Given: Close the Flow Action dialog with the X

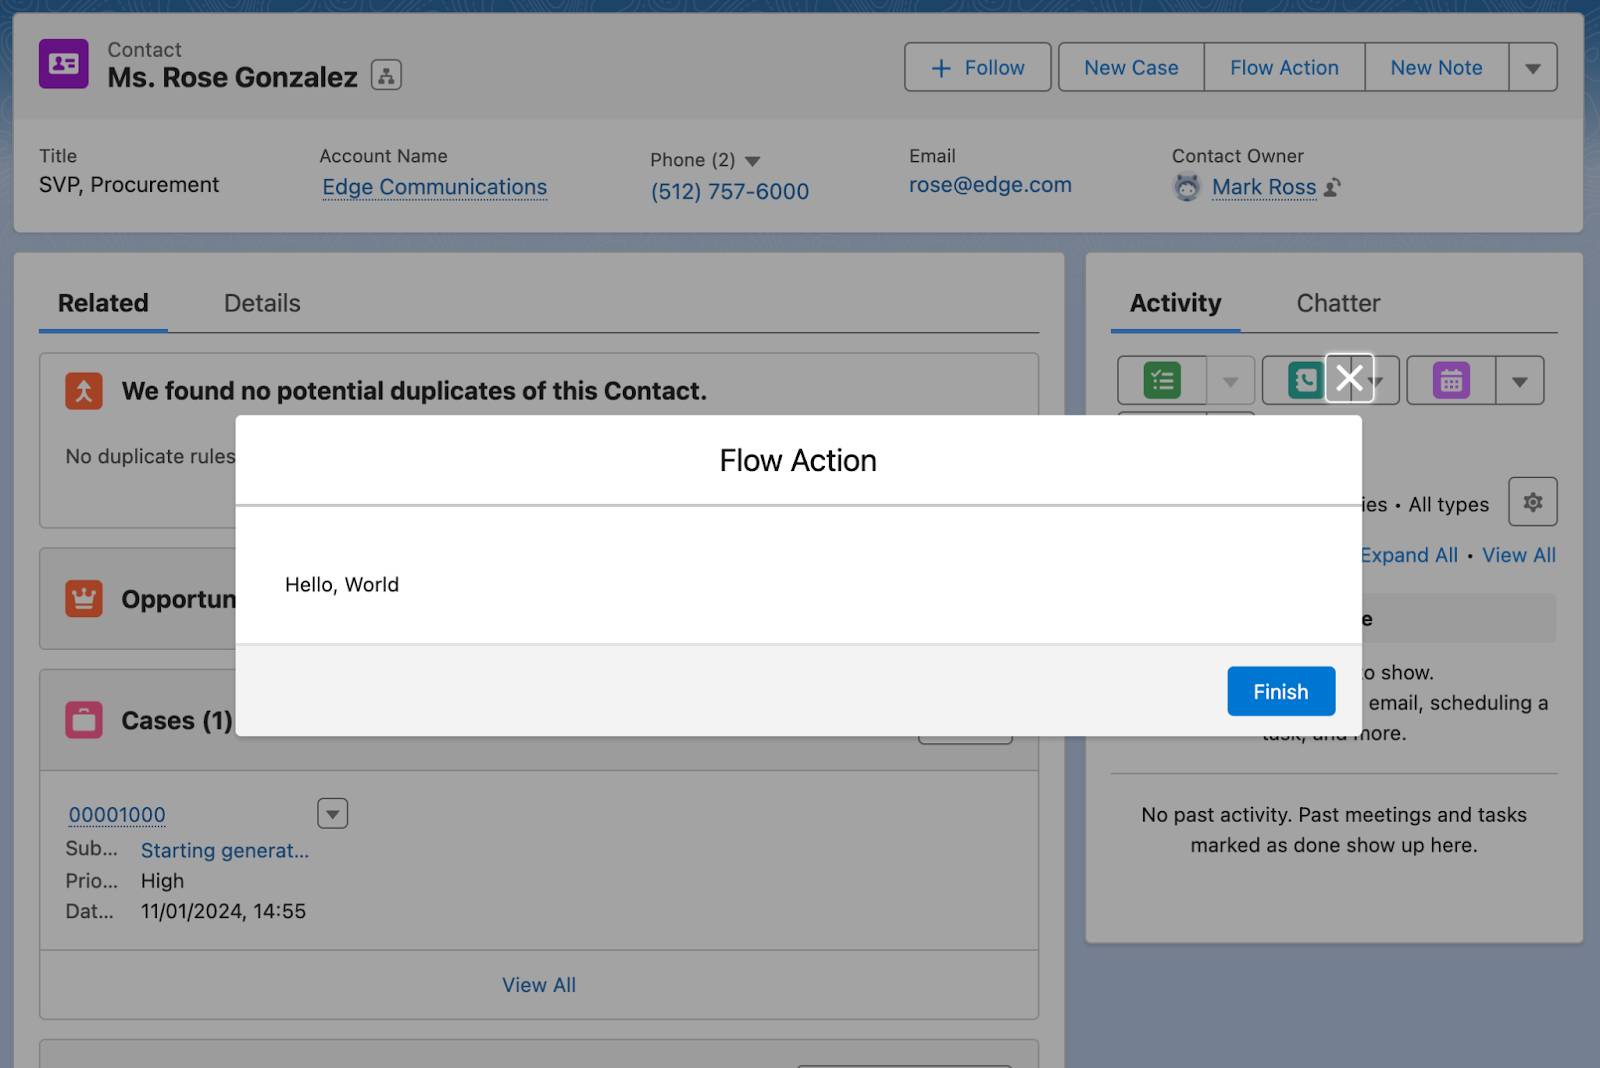Looking at the screenshot, I should pyautogui.click(x=1349, y=378).
